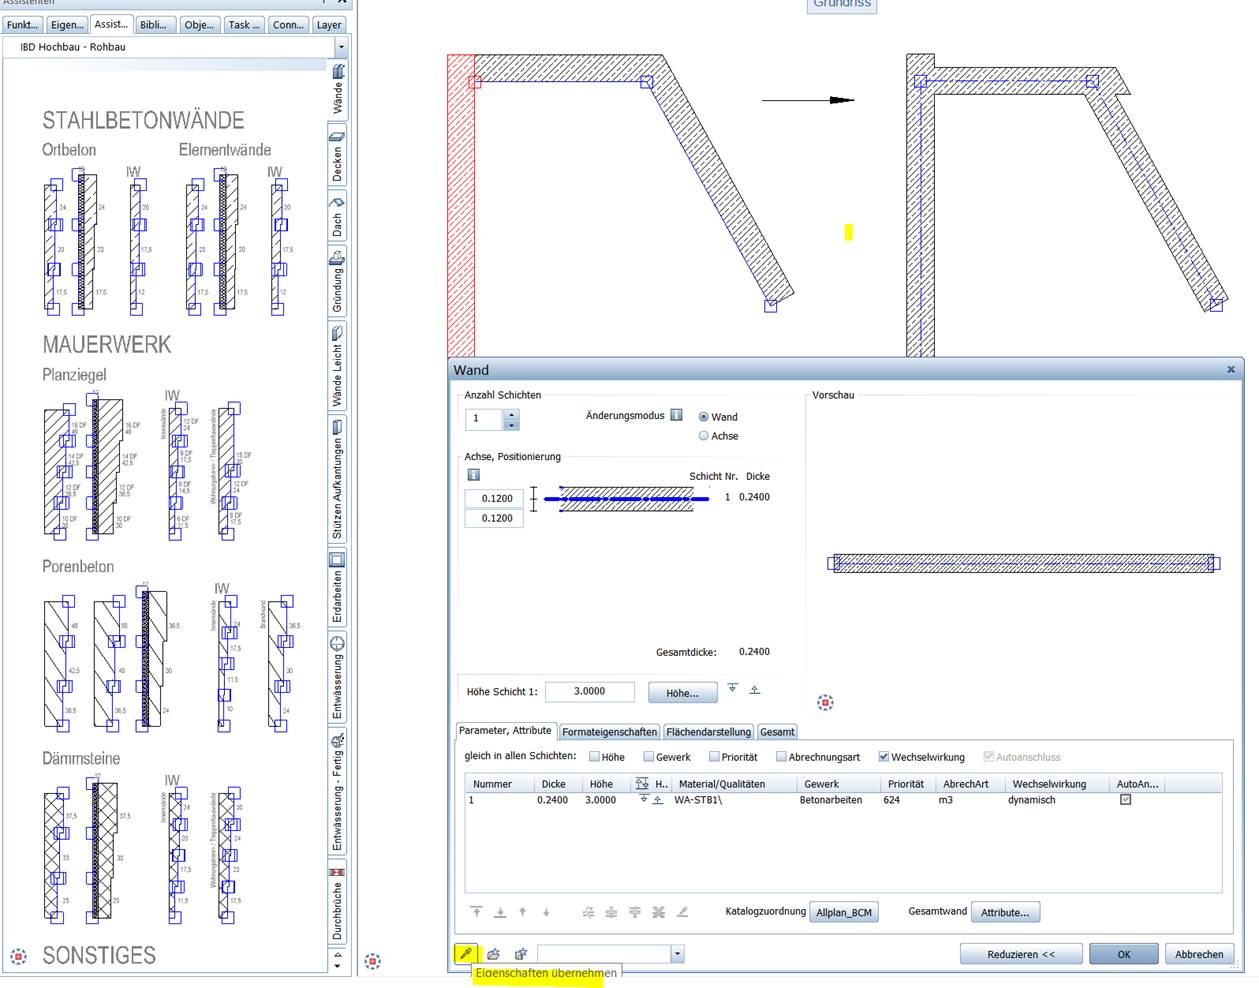This screenshot has height=988, width=1259.
Task: Click the Höhe... button
Action: click(682, 693)
